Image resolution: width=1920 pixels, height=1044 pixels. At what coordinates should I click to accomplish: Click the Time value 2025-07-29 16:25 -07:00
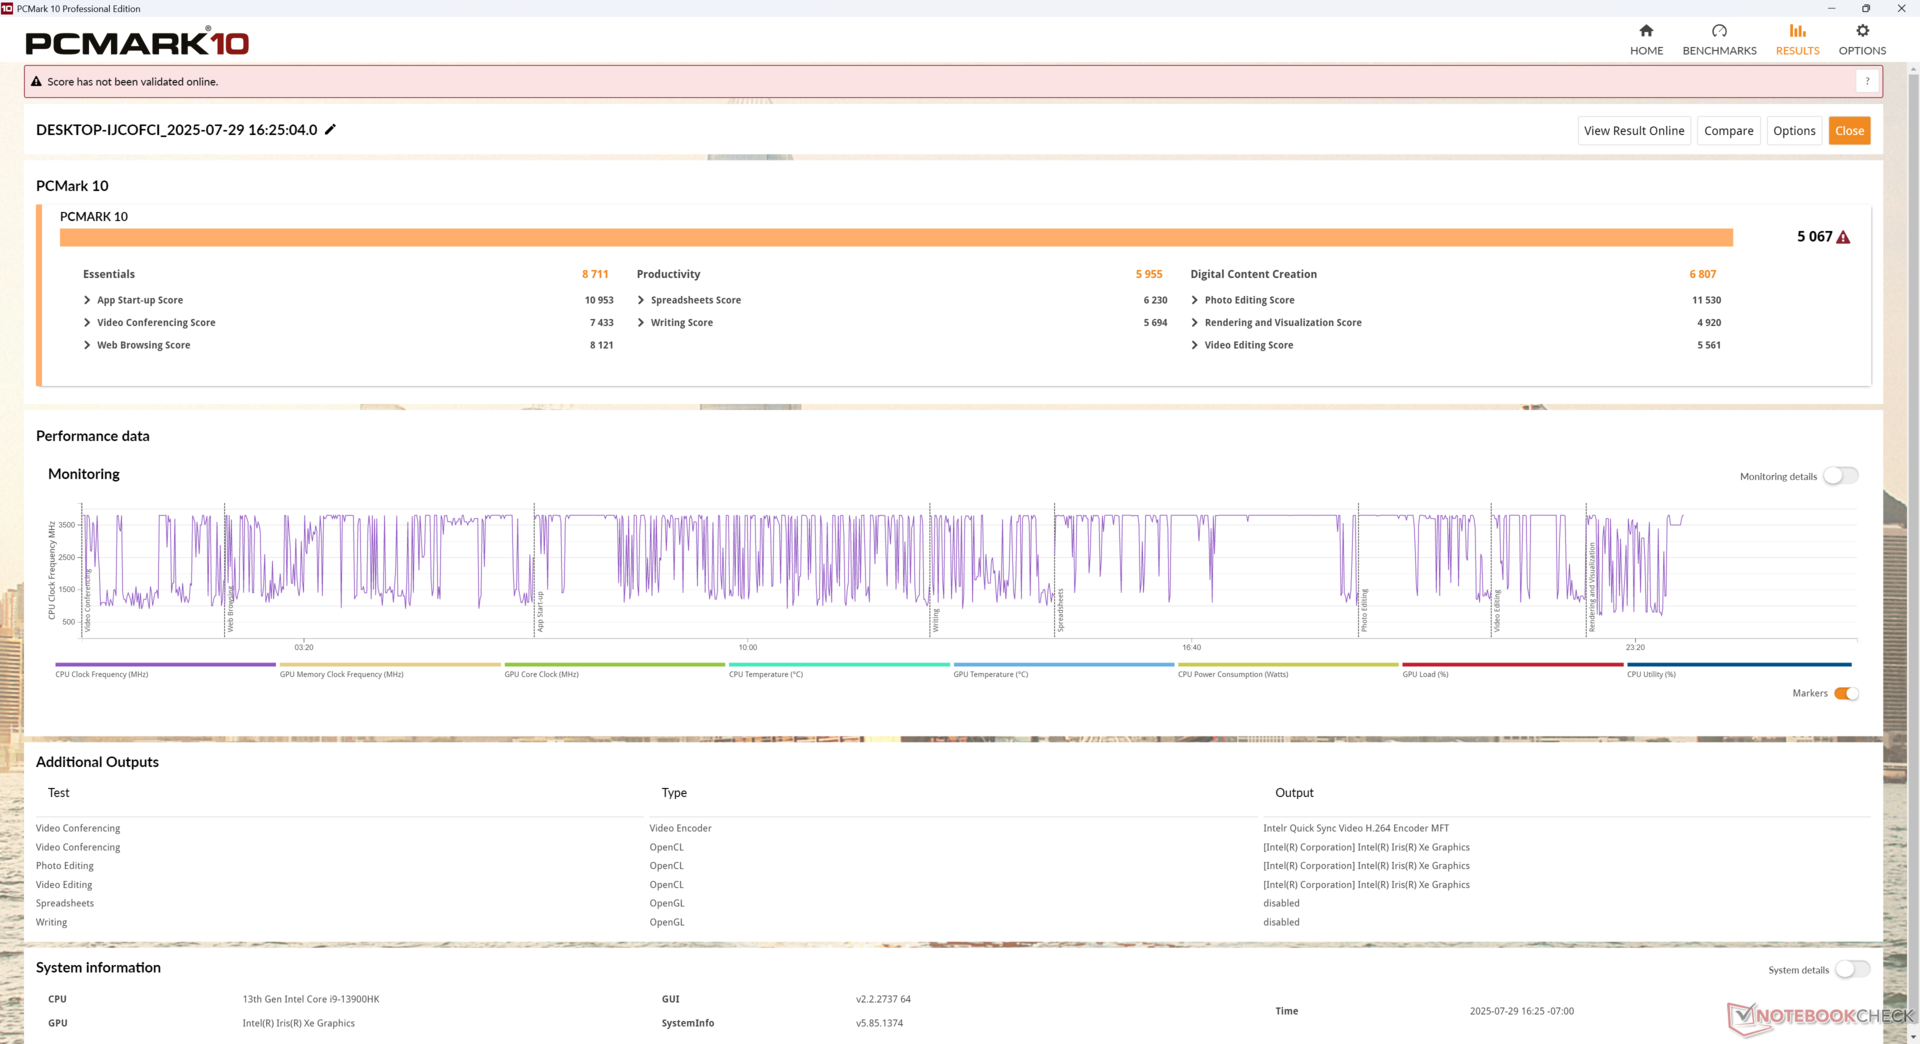[1521, 1011]
